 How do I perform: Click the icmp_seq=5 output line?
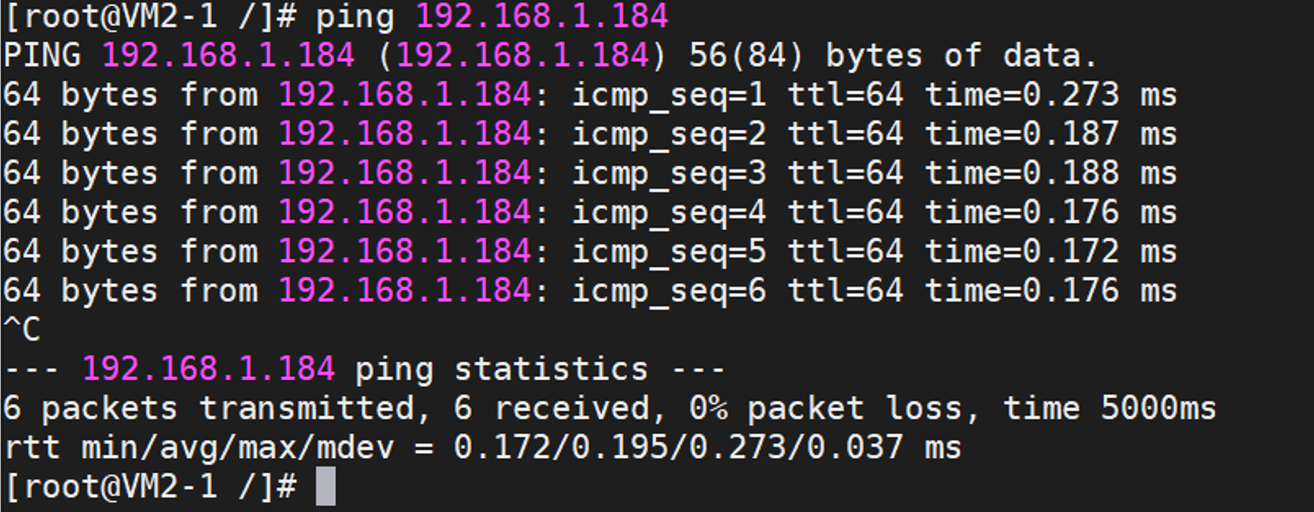click(x=590, y=252)
